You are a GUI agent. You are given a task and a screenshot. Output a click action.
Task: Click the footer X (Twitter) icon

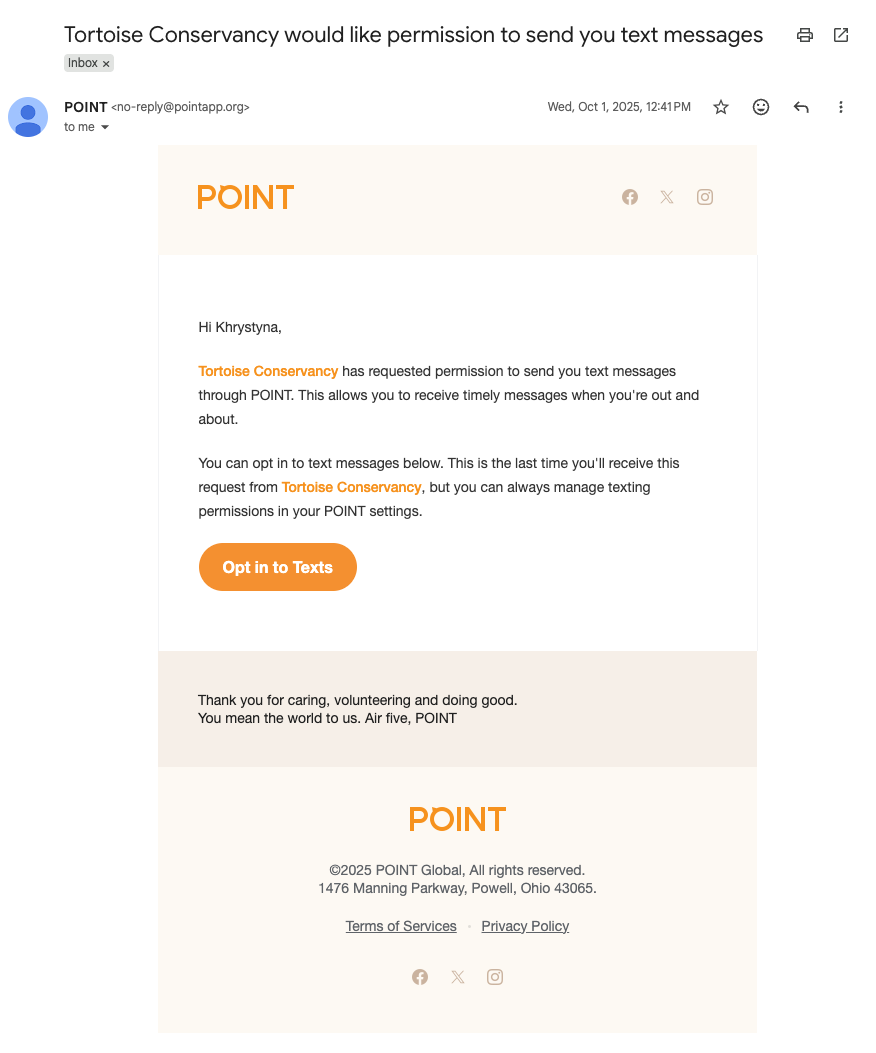click(x=458, y=977)
